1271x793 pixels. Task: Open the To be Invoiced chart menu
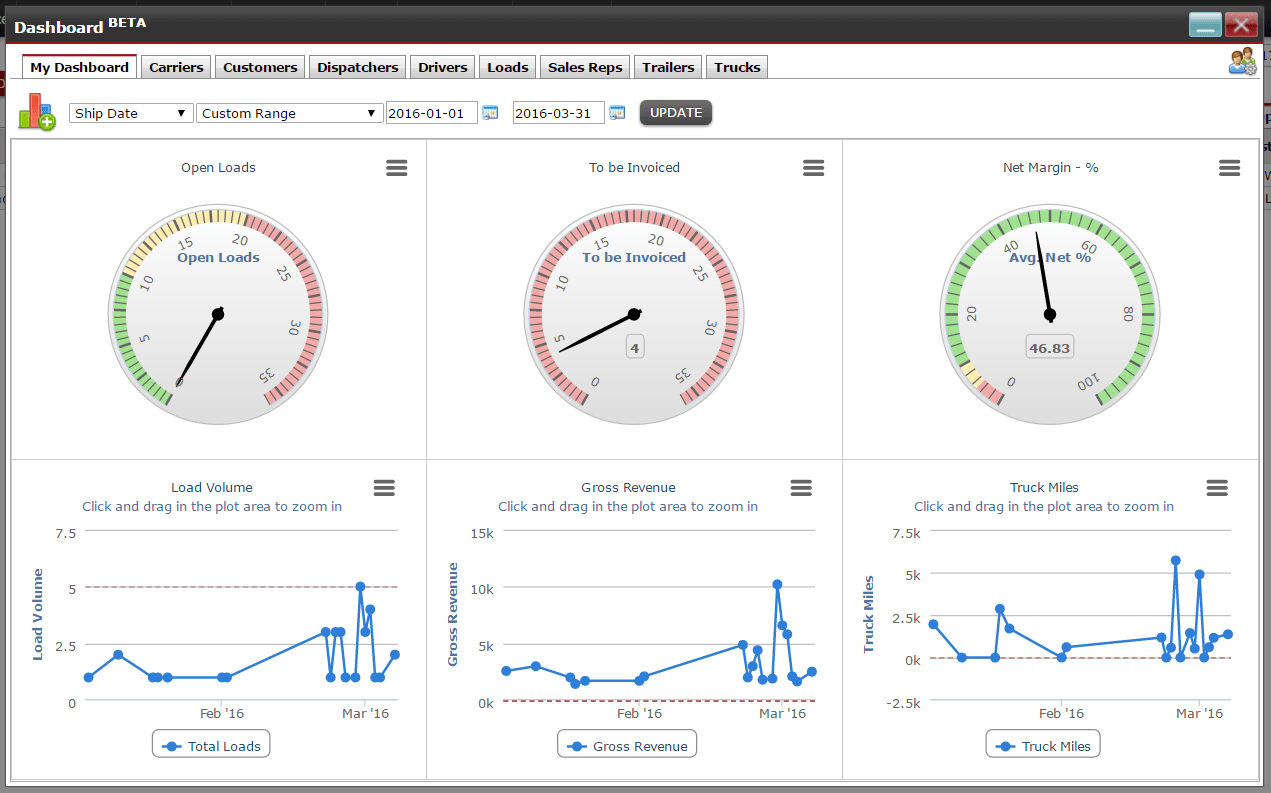[x=813, y=168]
